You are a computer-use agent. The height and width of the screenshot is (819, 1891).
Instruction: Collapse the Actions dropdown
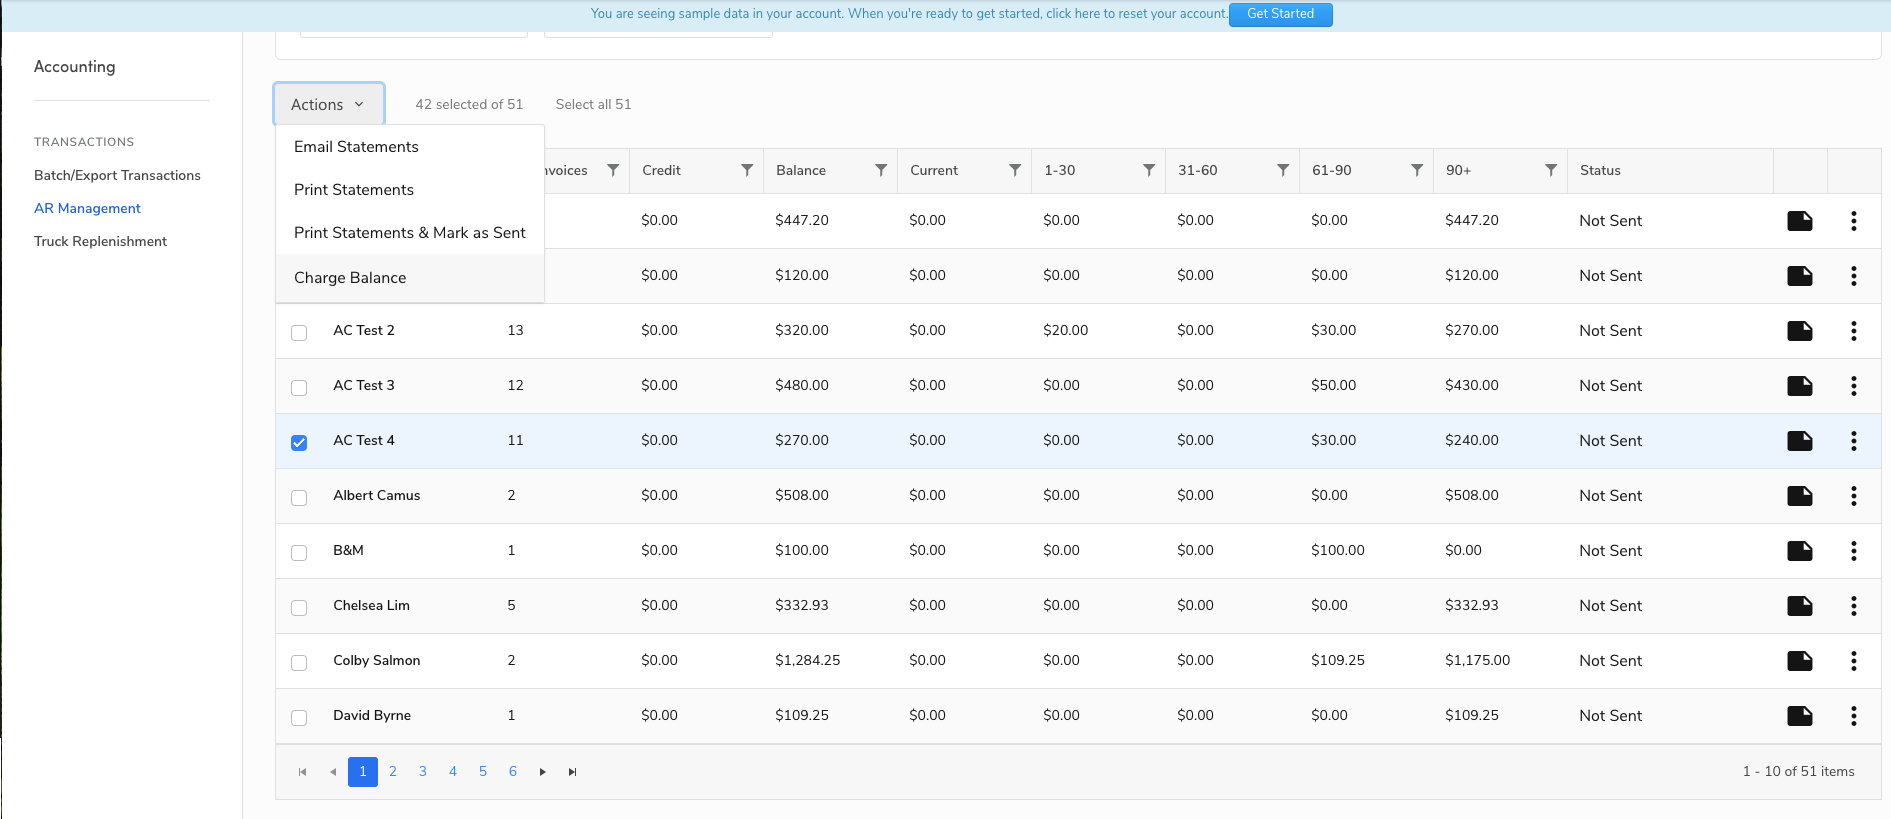click(x=329, y=104)
